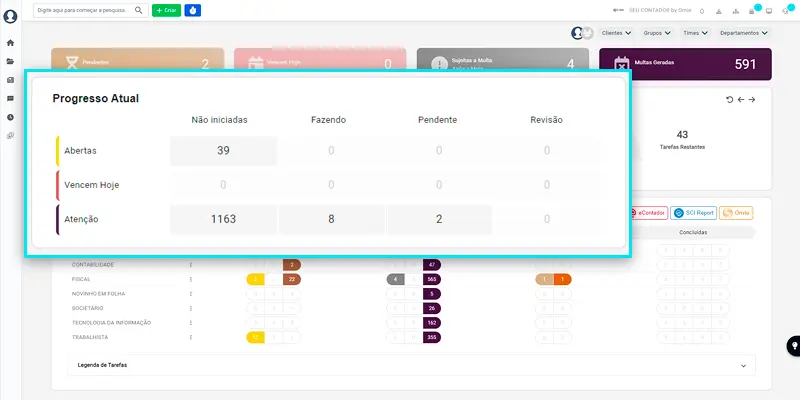The width and height of the screenshot is (800, 400).
Task: Click the blue timer button beside Criar
Action: tap(193, 10)
